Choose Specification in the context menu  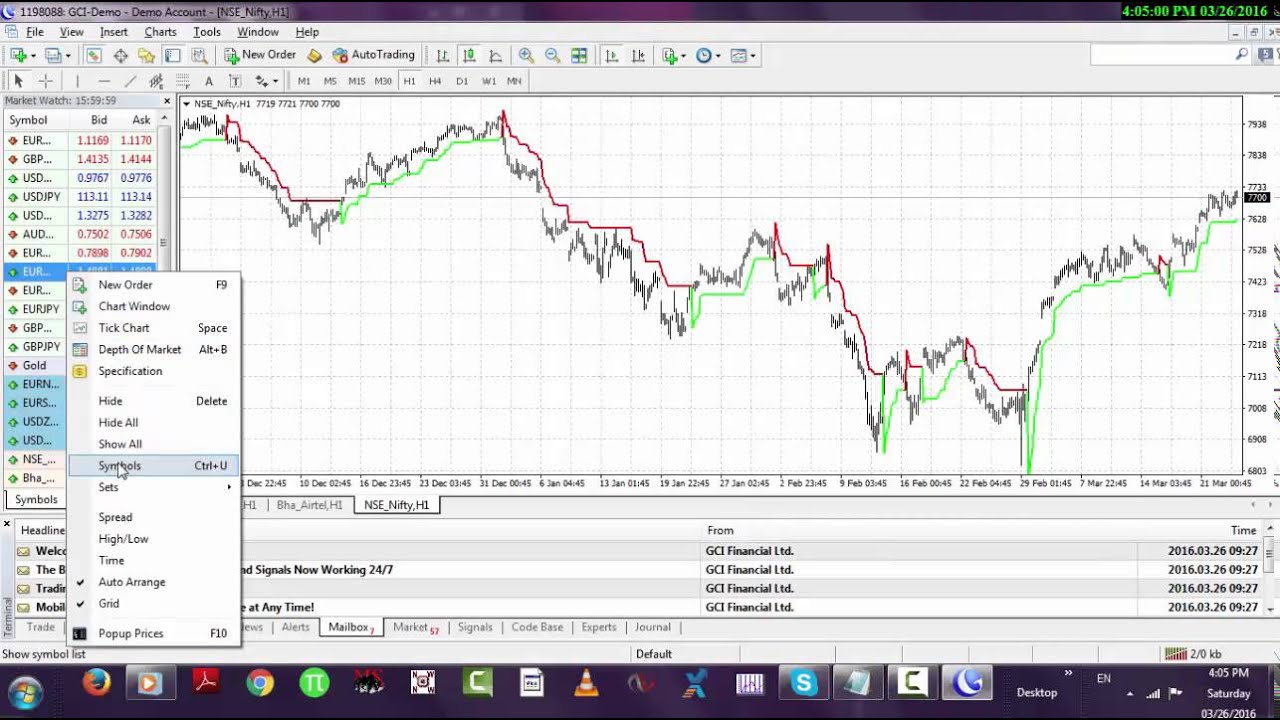point(154,371)
